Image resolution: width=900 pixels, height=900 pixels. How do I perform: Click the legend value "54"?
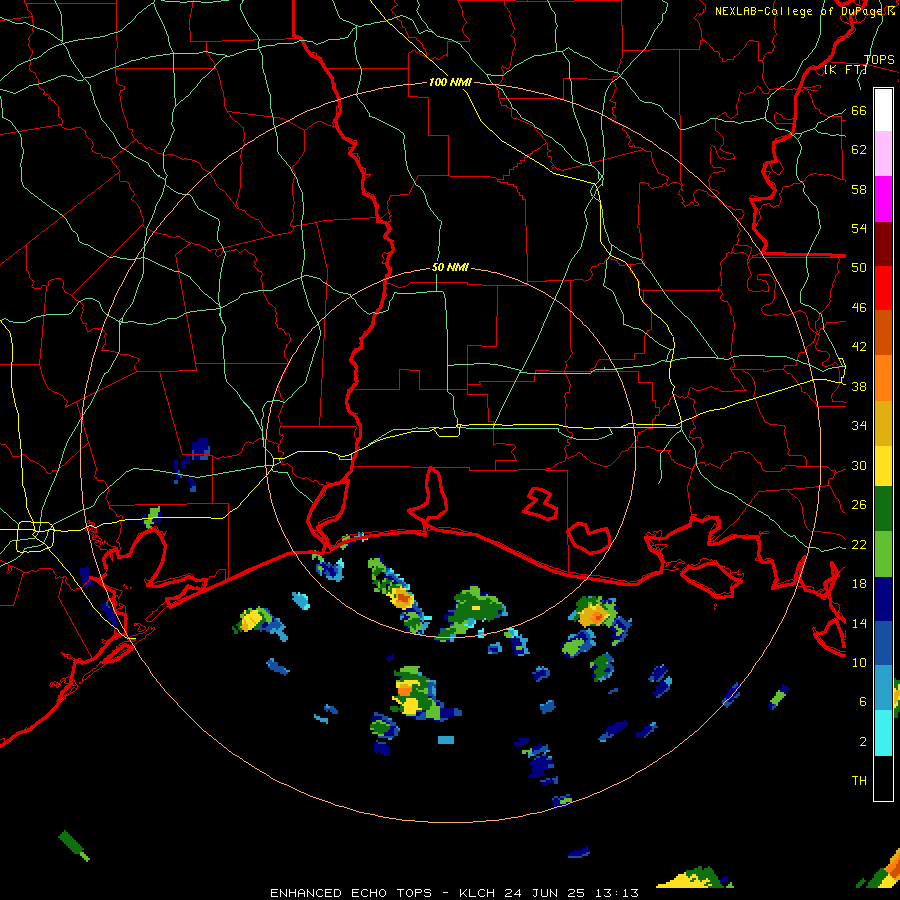(x=859, y=228)
